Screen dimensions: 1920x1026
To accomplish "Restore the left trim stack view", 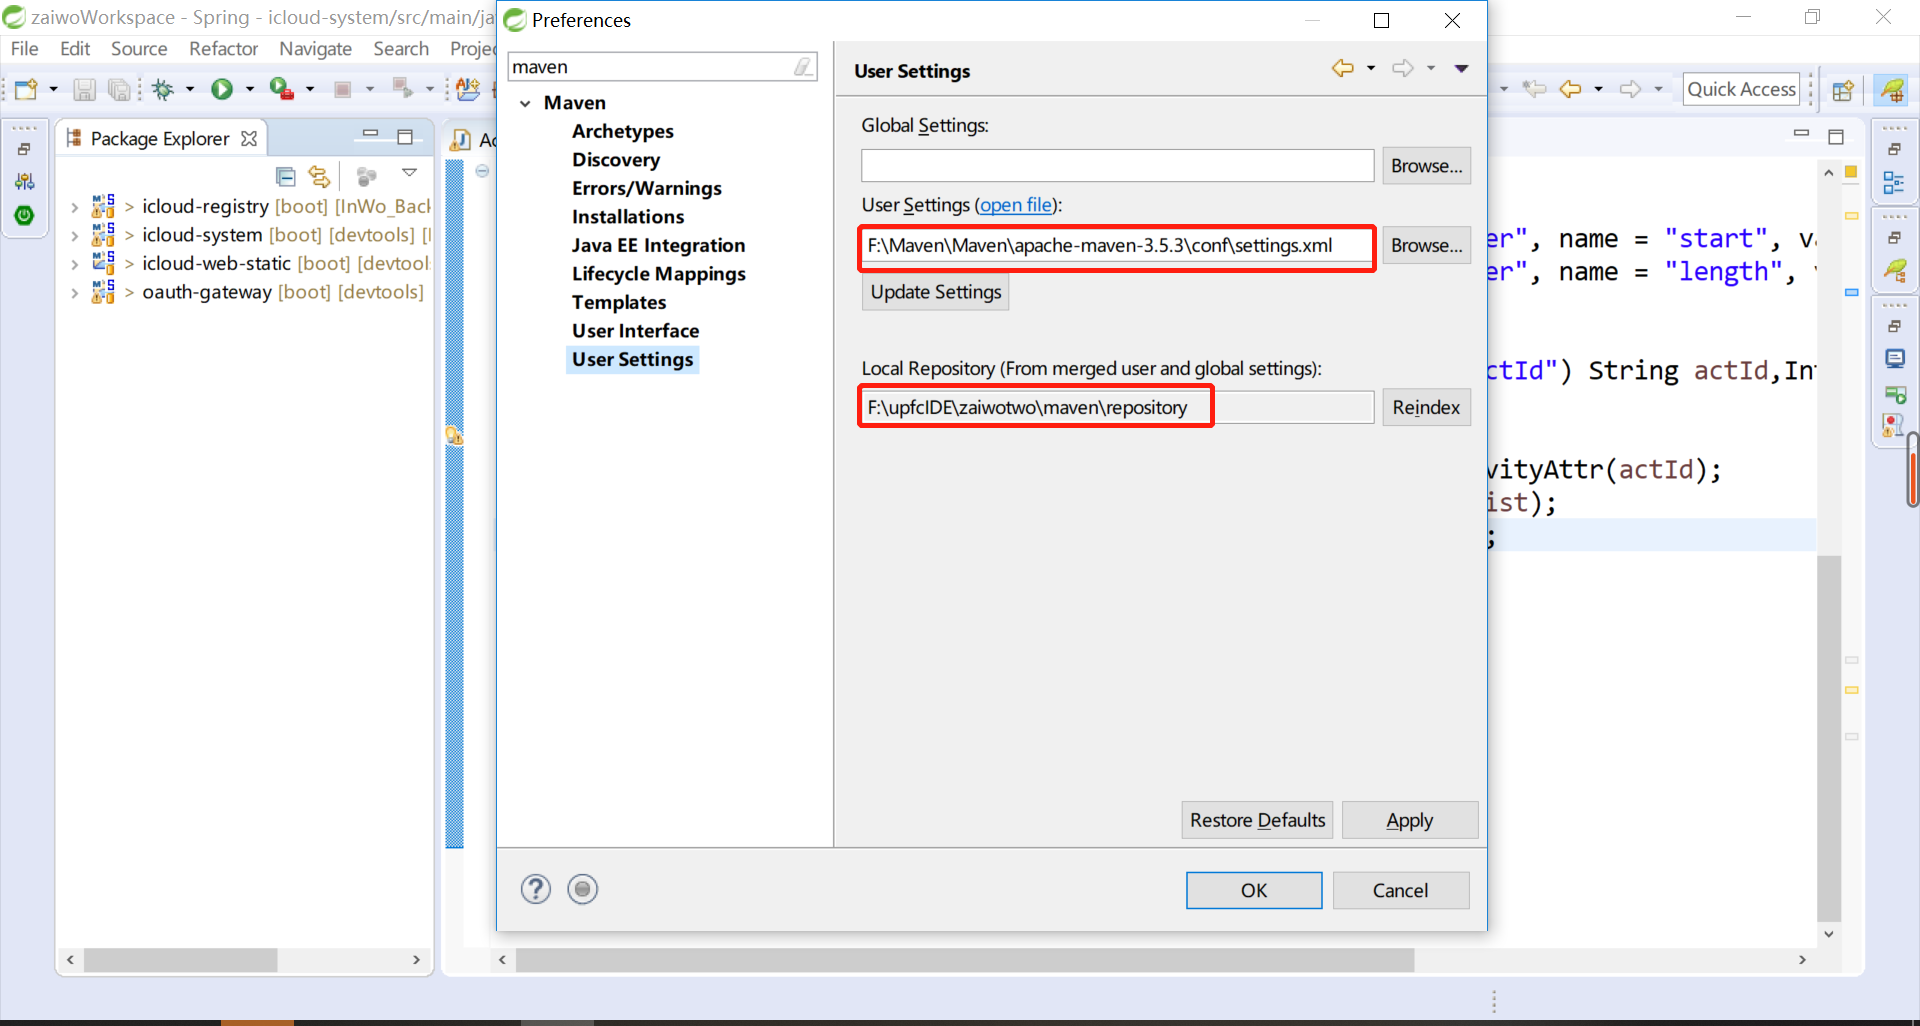I will [24, 149].
